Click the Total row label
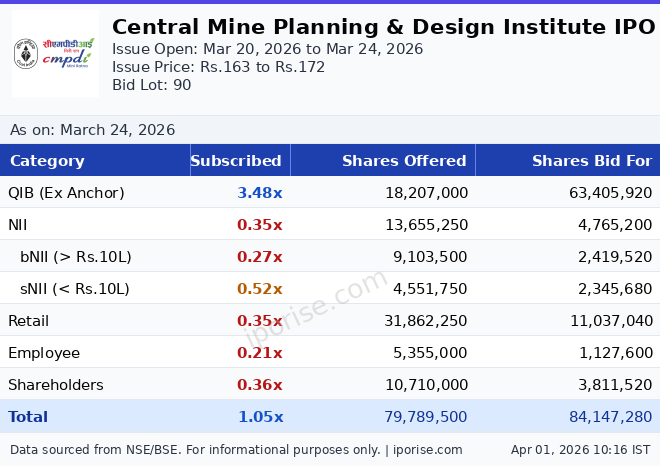 point(28,417)
